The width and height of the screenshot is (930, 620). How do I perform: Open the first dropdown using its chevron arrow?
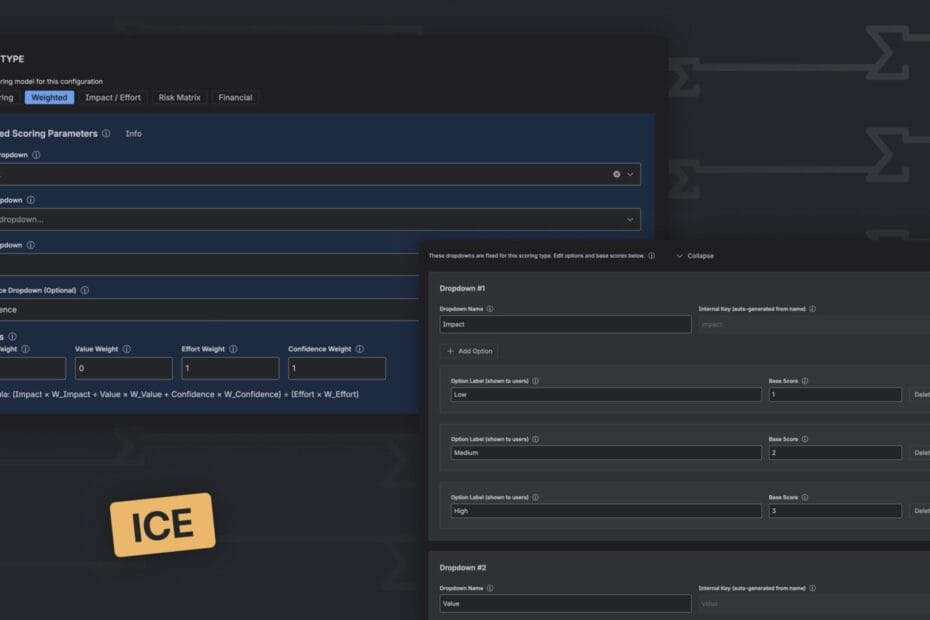(x=631, y=174)
